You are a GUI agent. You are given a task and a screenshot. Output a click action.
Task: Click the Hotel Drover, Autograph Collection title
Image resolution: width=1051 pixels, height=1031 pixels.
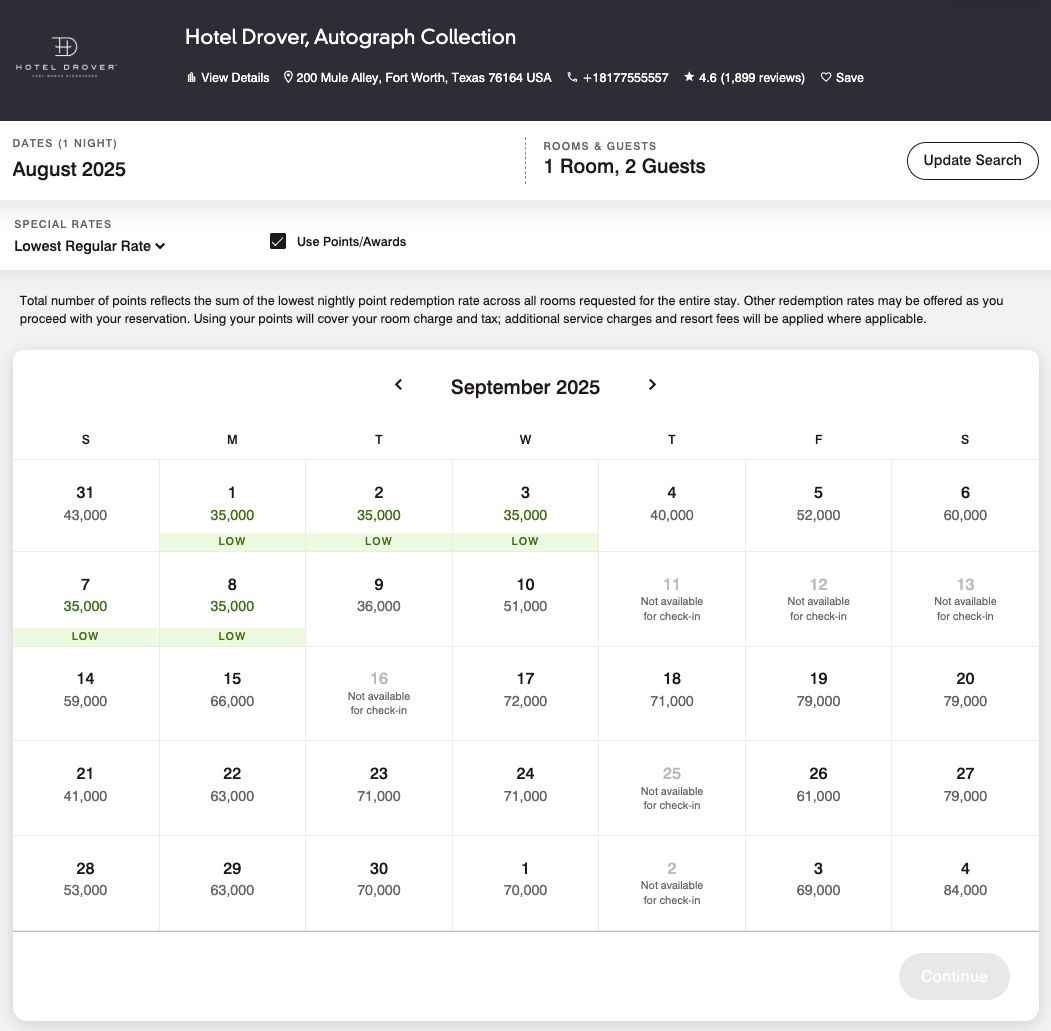[351, 37]
